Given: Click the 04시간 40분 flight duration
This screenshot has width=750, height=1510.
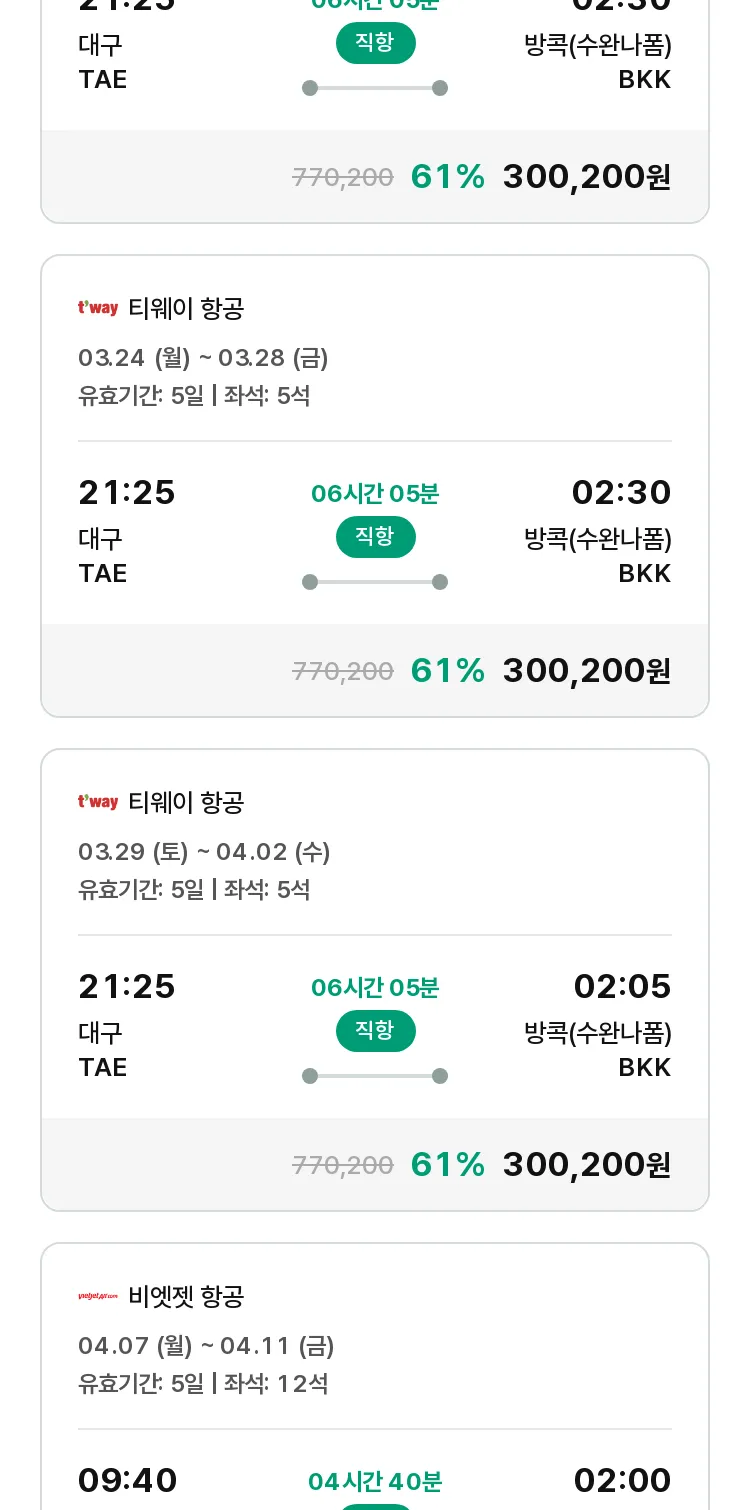Looking at the screenshot, I should (x=375, y=1481).
